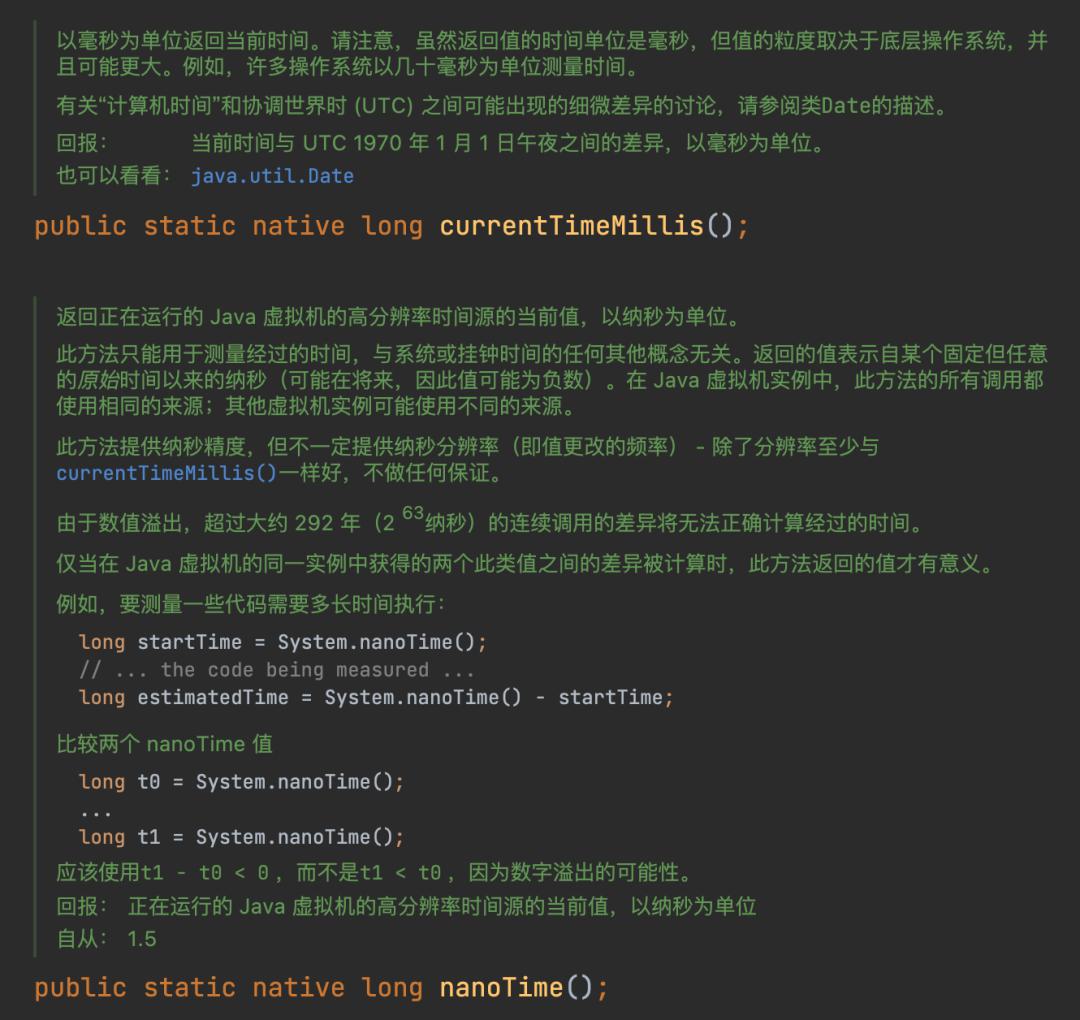Click 'native' keyword in currentTimeMillis declaration
The width and height of the screenshot is (1080, 1020).
pos(298,226)
